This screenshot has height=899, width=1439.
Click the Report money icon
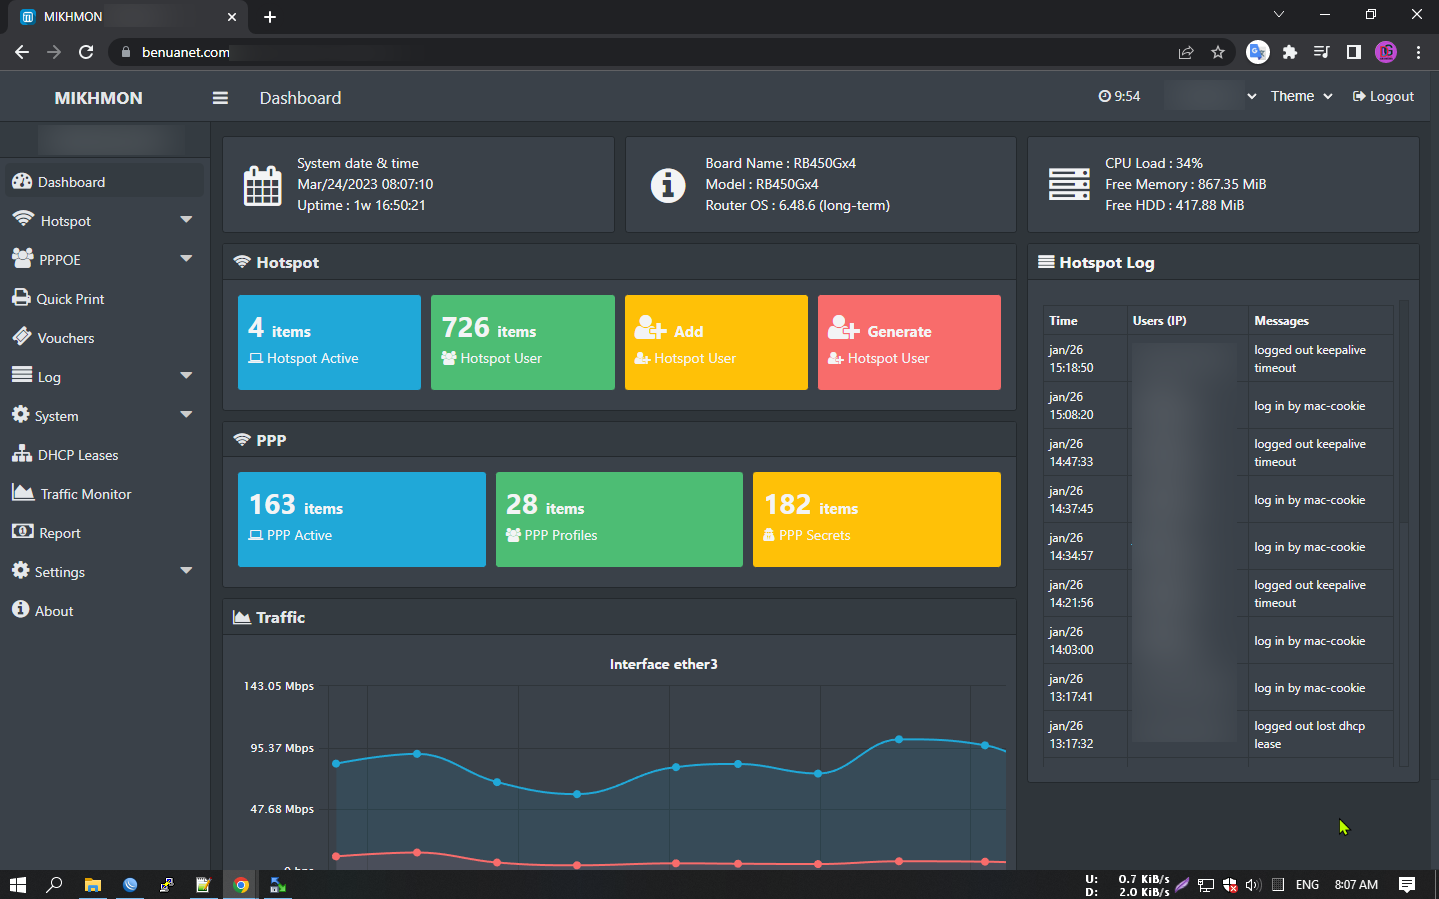tap(22, 532)
